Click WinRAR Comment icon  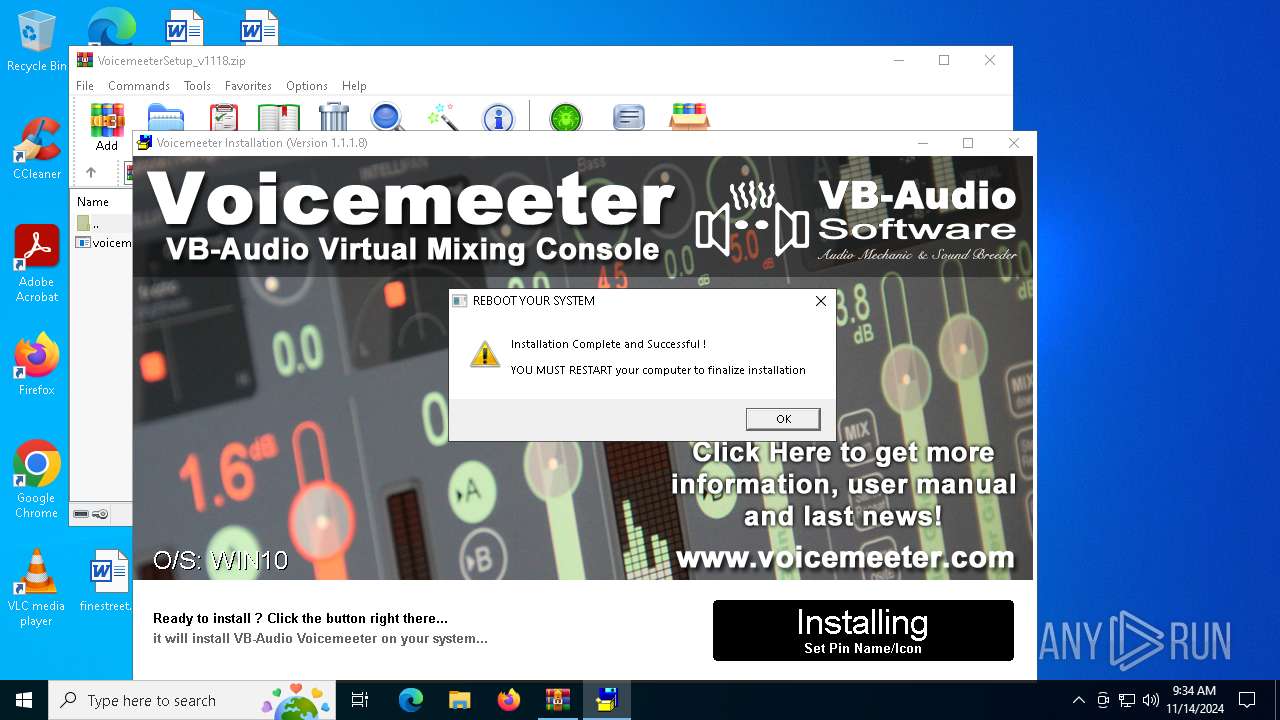coord(628,118)
